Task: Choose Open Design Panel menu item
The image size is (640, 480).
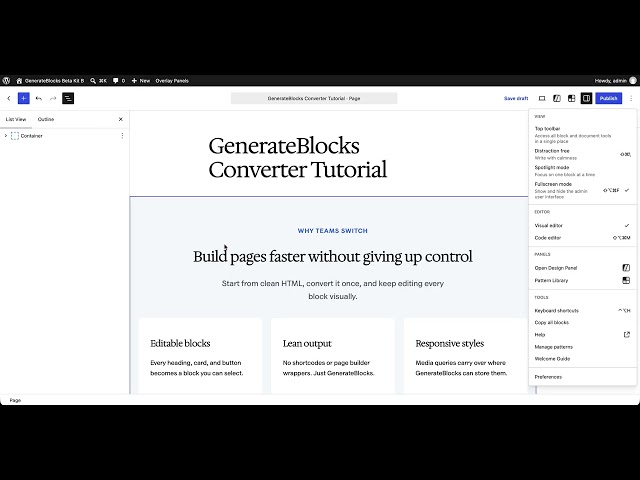Action: point(582,268)
